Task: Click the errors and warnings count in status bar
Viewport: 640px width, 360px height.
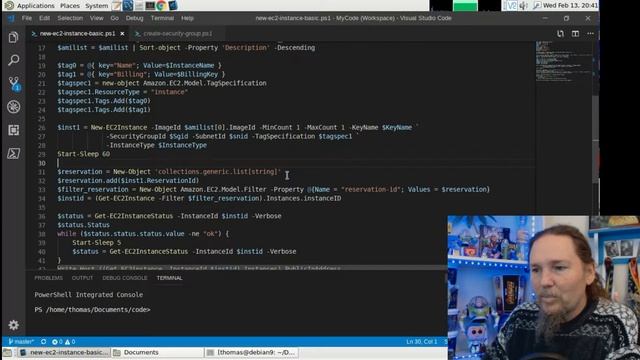Action: (x=64, y=342)
